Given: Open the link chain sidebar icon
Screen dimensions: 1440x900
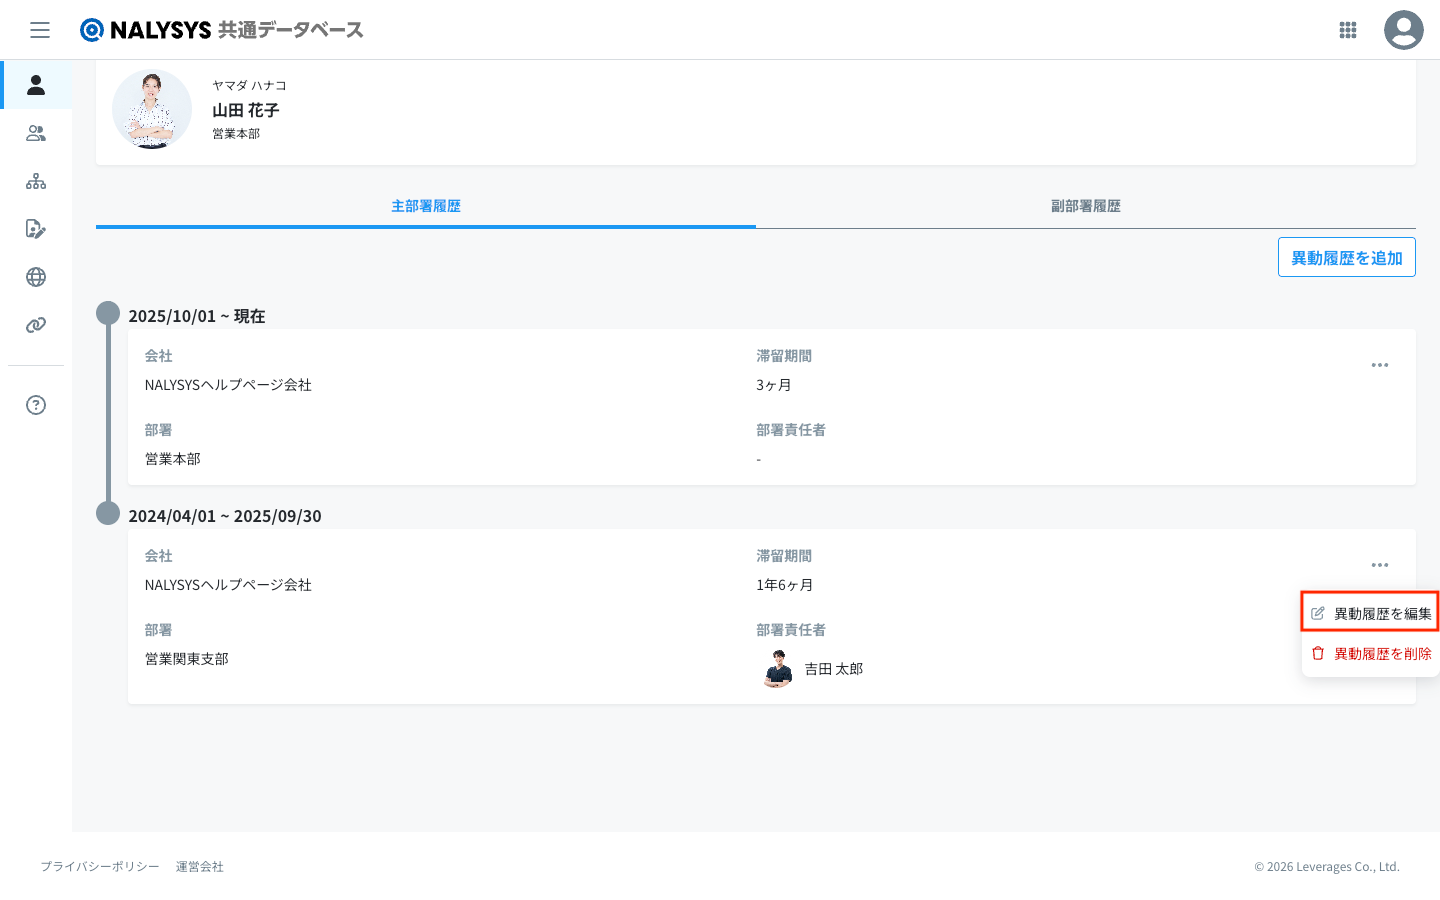Looking at the screenshot, I should (x=36, y=325).
